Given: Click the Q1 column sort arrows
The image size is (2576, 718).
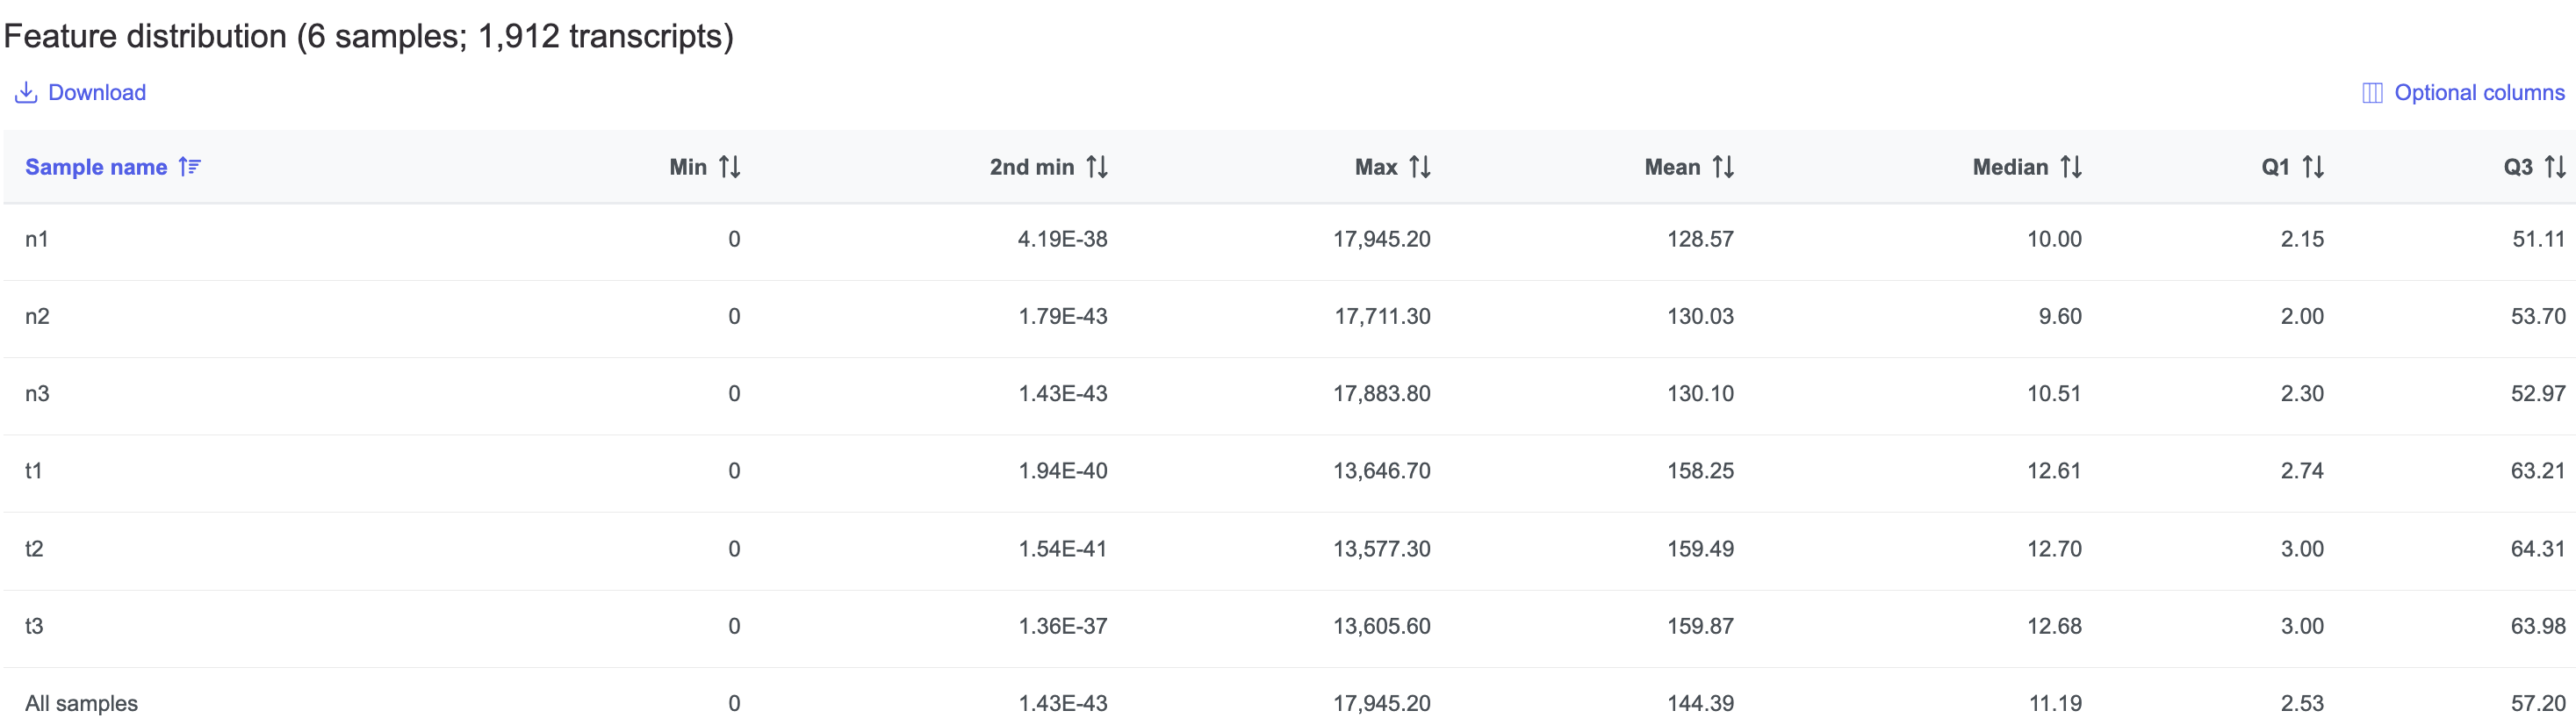Looking at the screenshot, I should tap(2313, 167).
